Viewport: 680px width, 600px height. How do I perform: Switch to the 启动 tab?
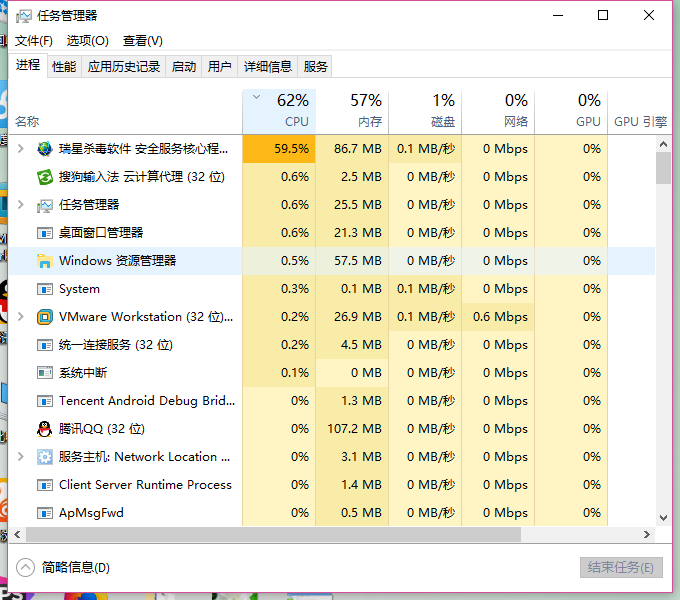coord(184,67)
